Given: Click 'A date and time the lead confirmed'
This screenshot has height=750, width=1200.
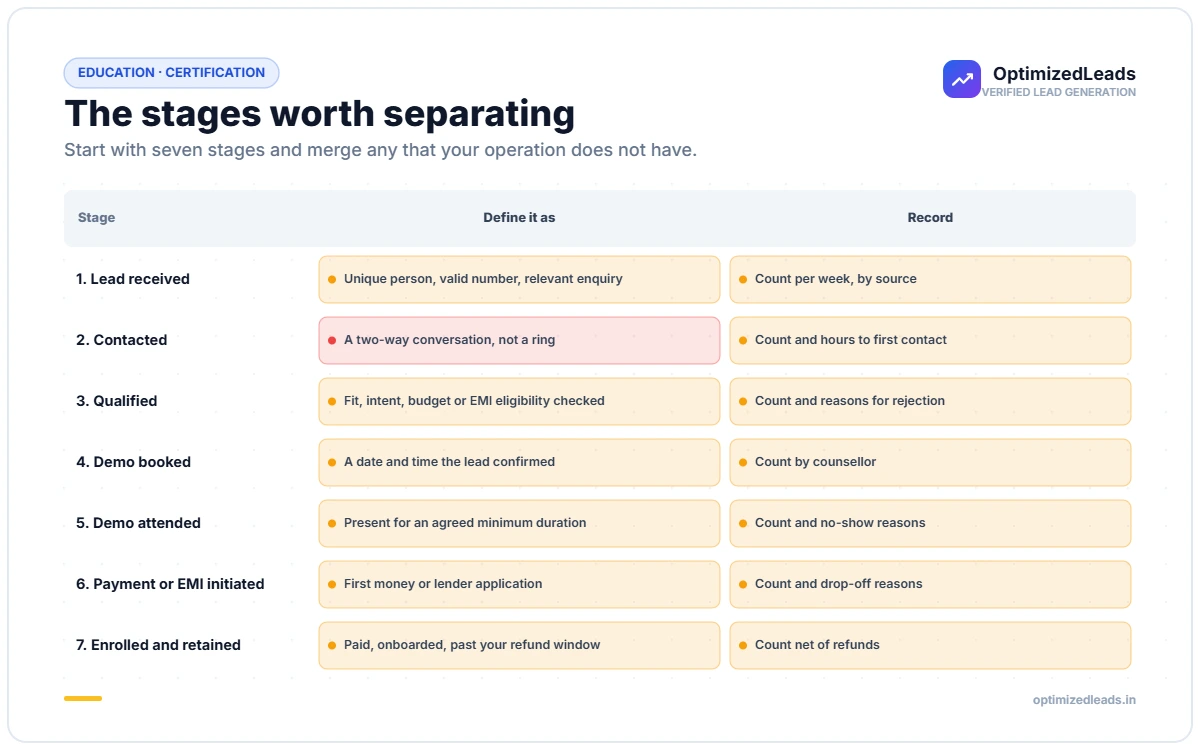Looking at the screenshot, I should coord(519,462).
